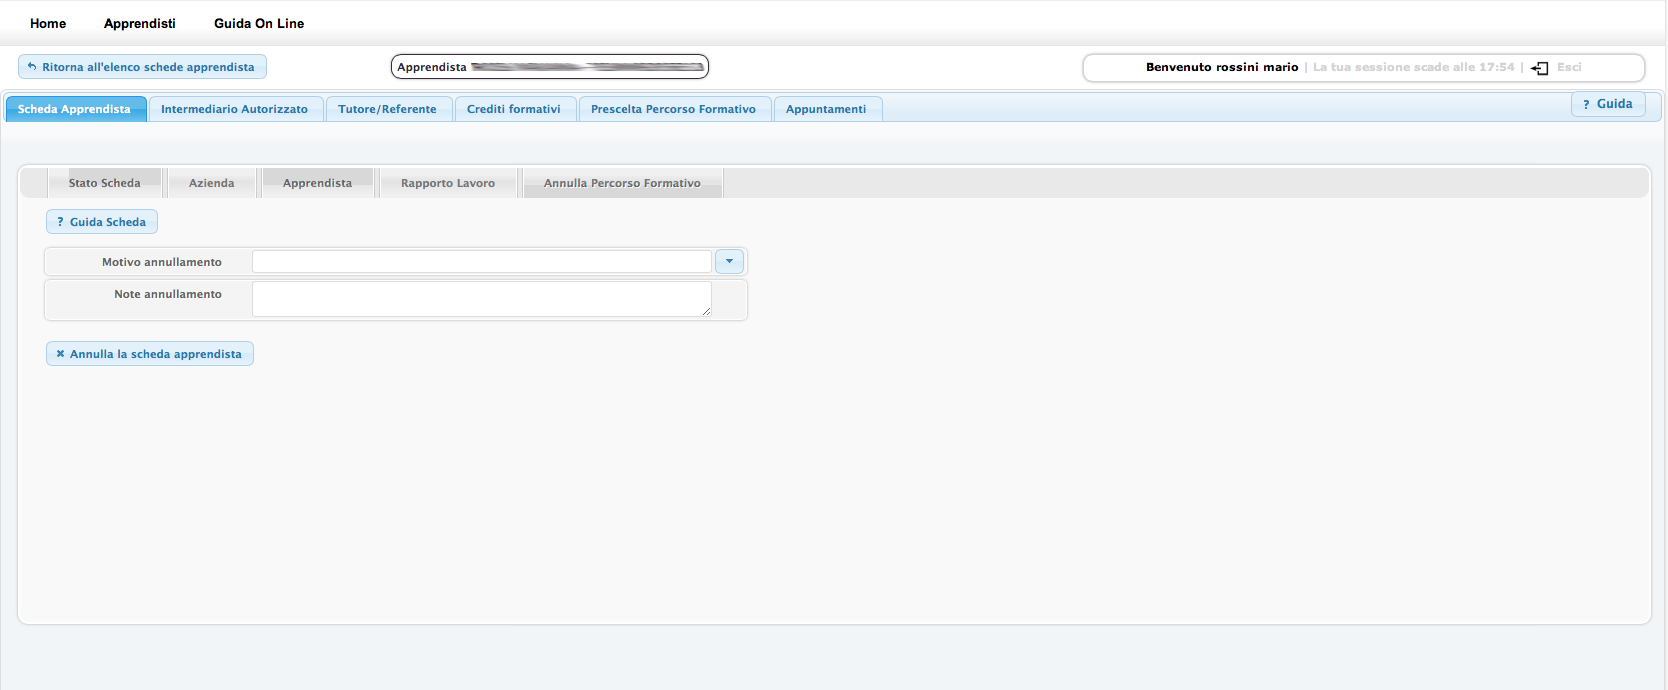Open the Rapporto Lavoro sub-tab

click(x=447, y=183)
